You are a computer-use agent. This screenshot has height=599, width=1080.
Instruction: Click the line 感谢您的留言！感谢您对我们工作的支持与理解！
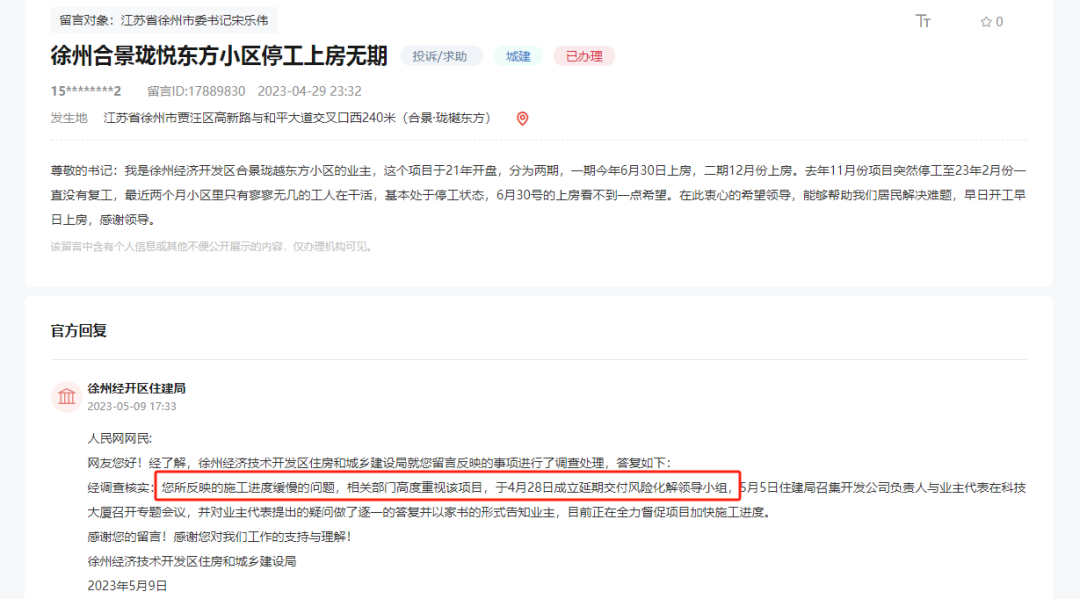219,536
